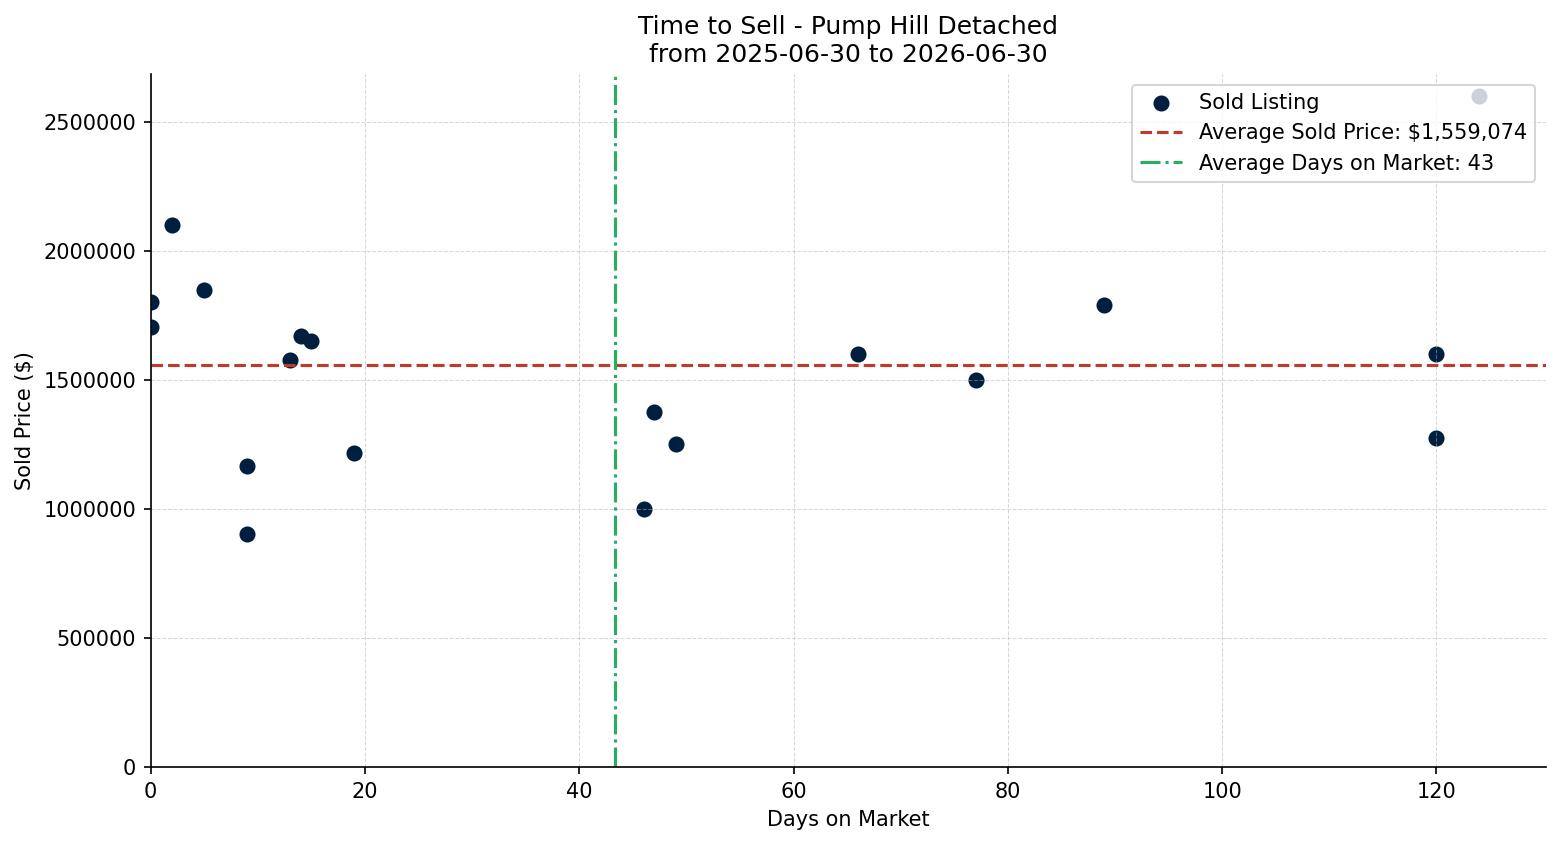The height and width of the screenshot is (845, 1560).
Task: Click the 'Days on Market' x-axis label
Action: click(848, 819)
